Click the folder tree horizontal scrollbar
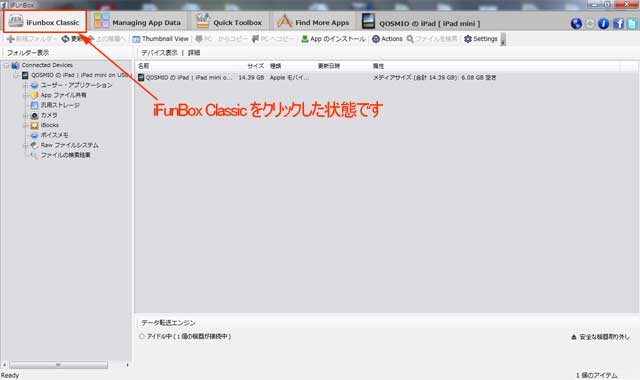The image size is (640, 380). (x=66, y=365)
